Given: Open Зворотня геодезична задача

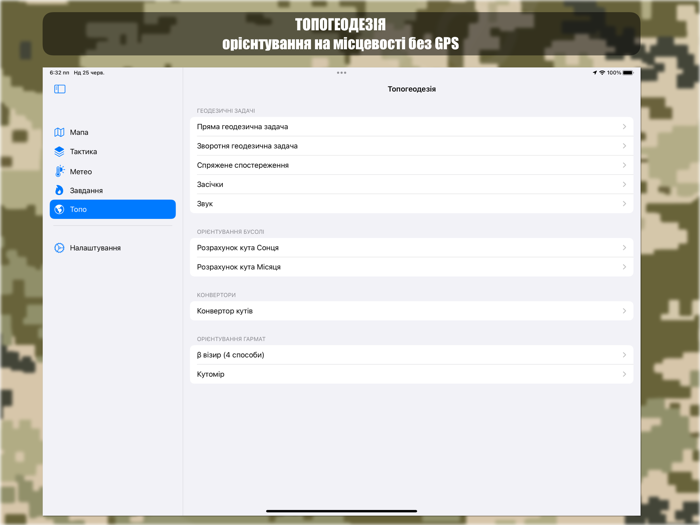Looking at the screenshot, I should point(411,146).
